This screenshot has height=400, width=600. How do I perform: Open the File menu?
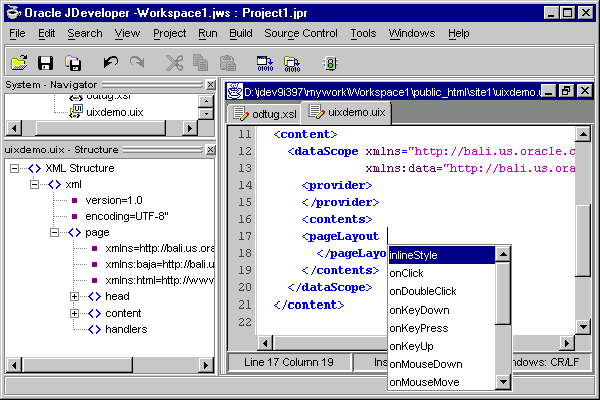coord(17,33)
